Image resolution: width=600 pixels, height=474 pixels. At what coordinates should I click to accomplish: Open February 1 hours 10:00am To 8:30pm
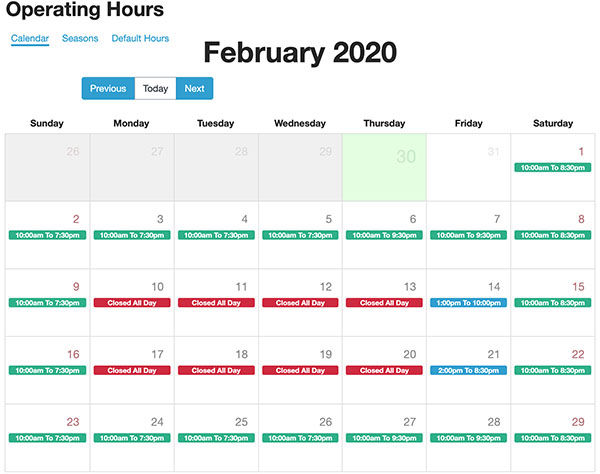553,168
